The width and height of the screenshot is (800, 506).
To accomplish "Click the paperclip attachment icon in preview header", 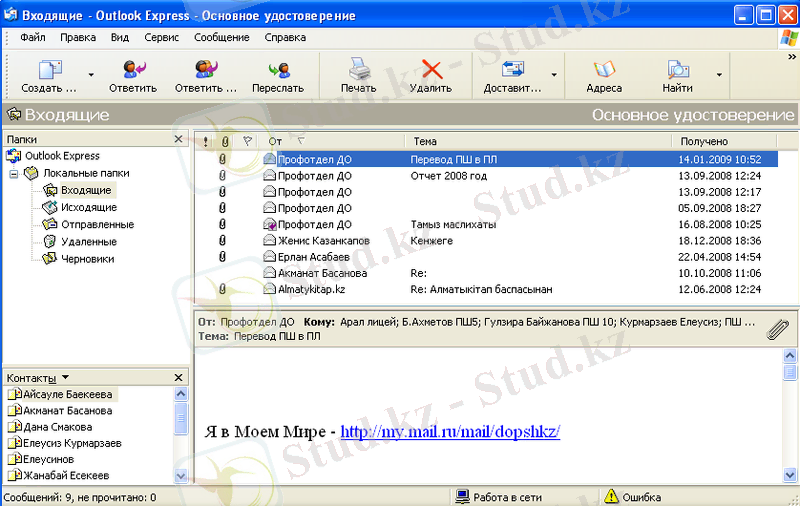I will 777,329.
